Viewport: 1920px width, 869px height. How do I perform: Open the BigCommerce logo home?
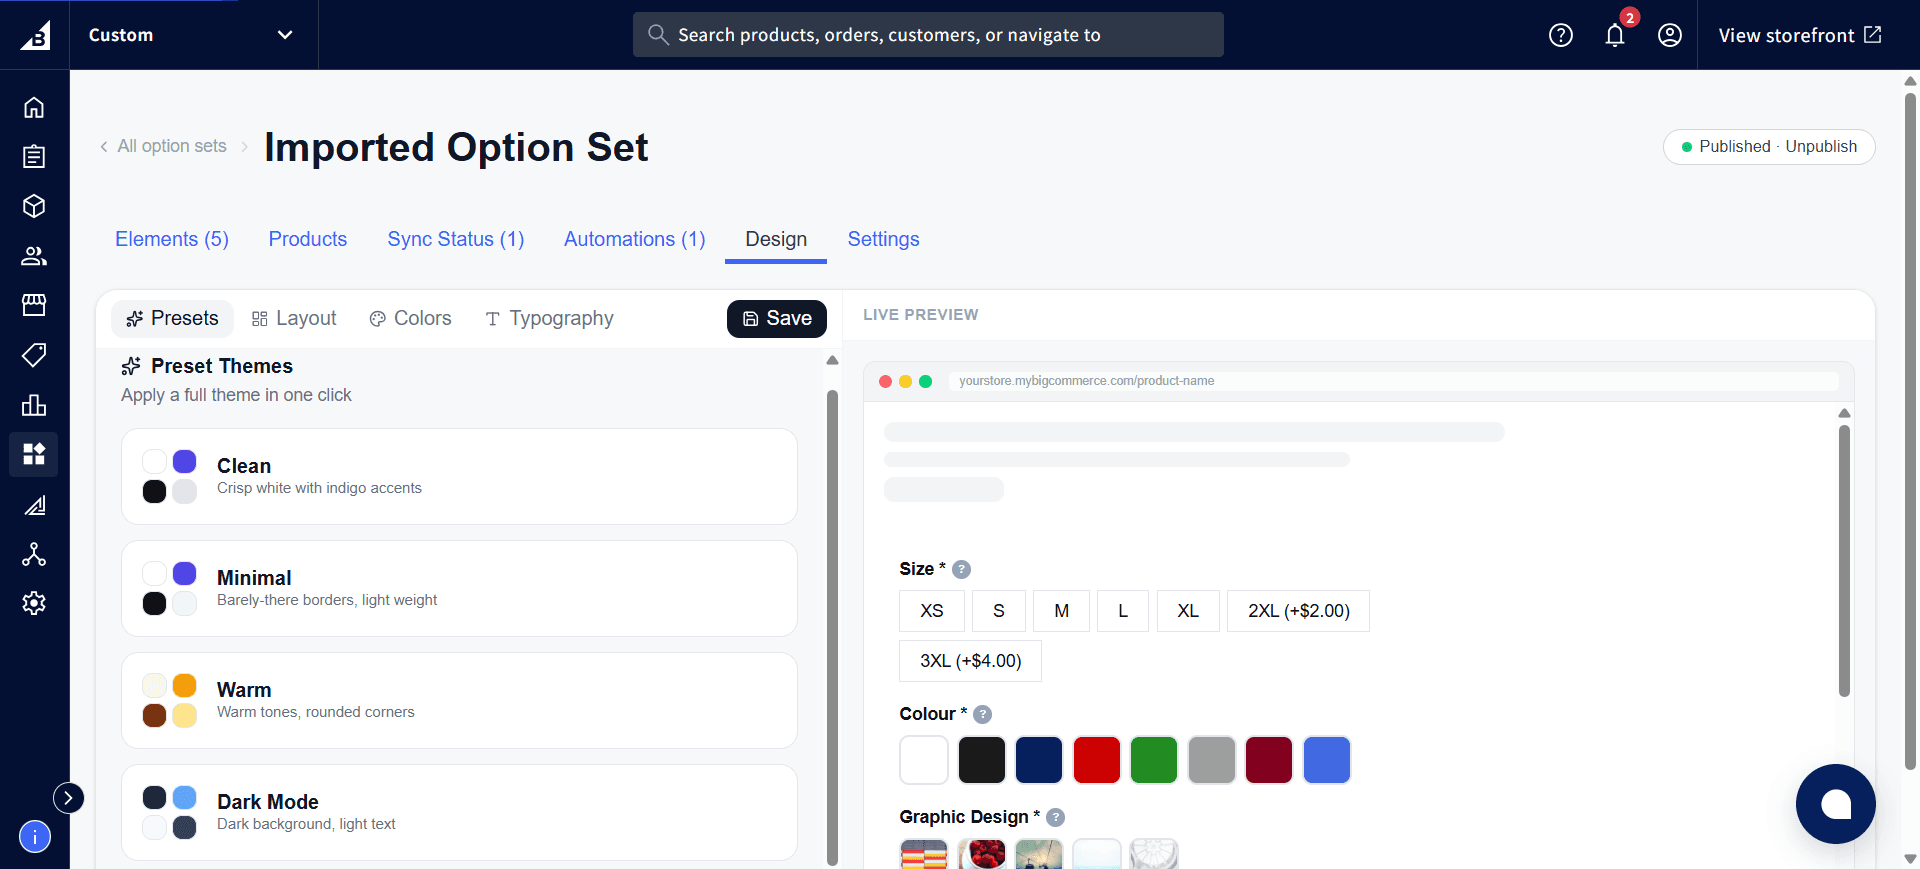35,35
